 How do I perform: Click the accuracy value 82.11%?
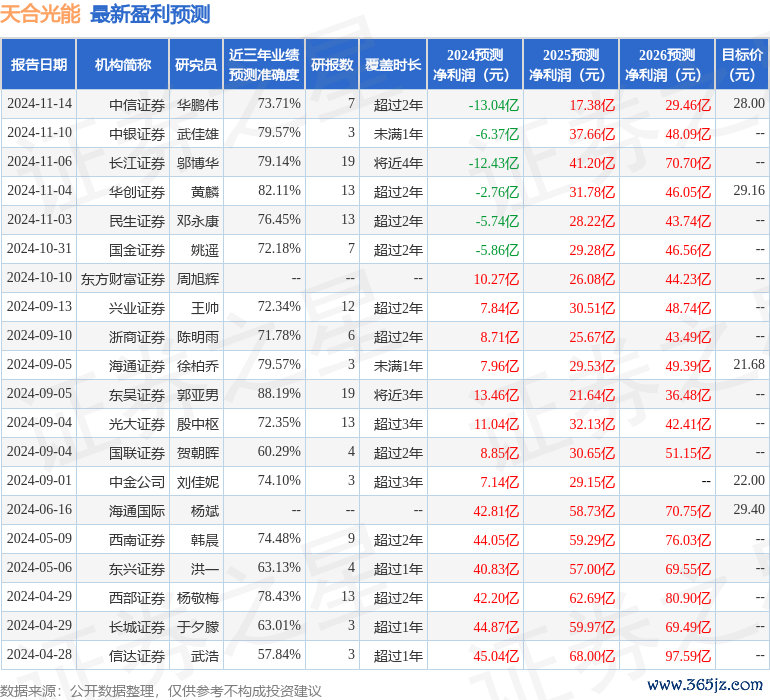(279, 191)
